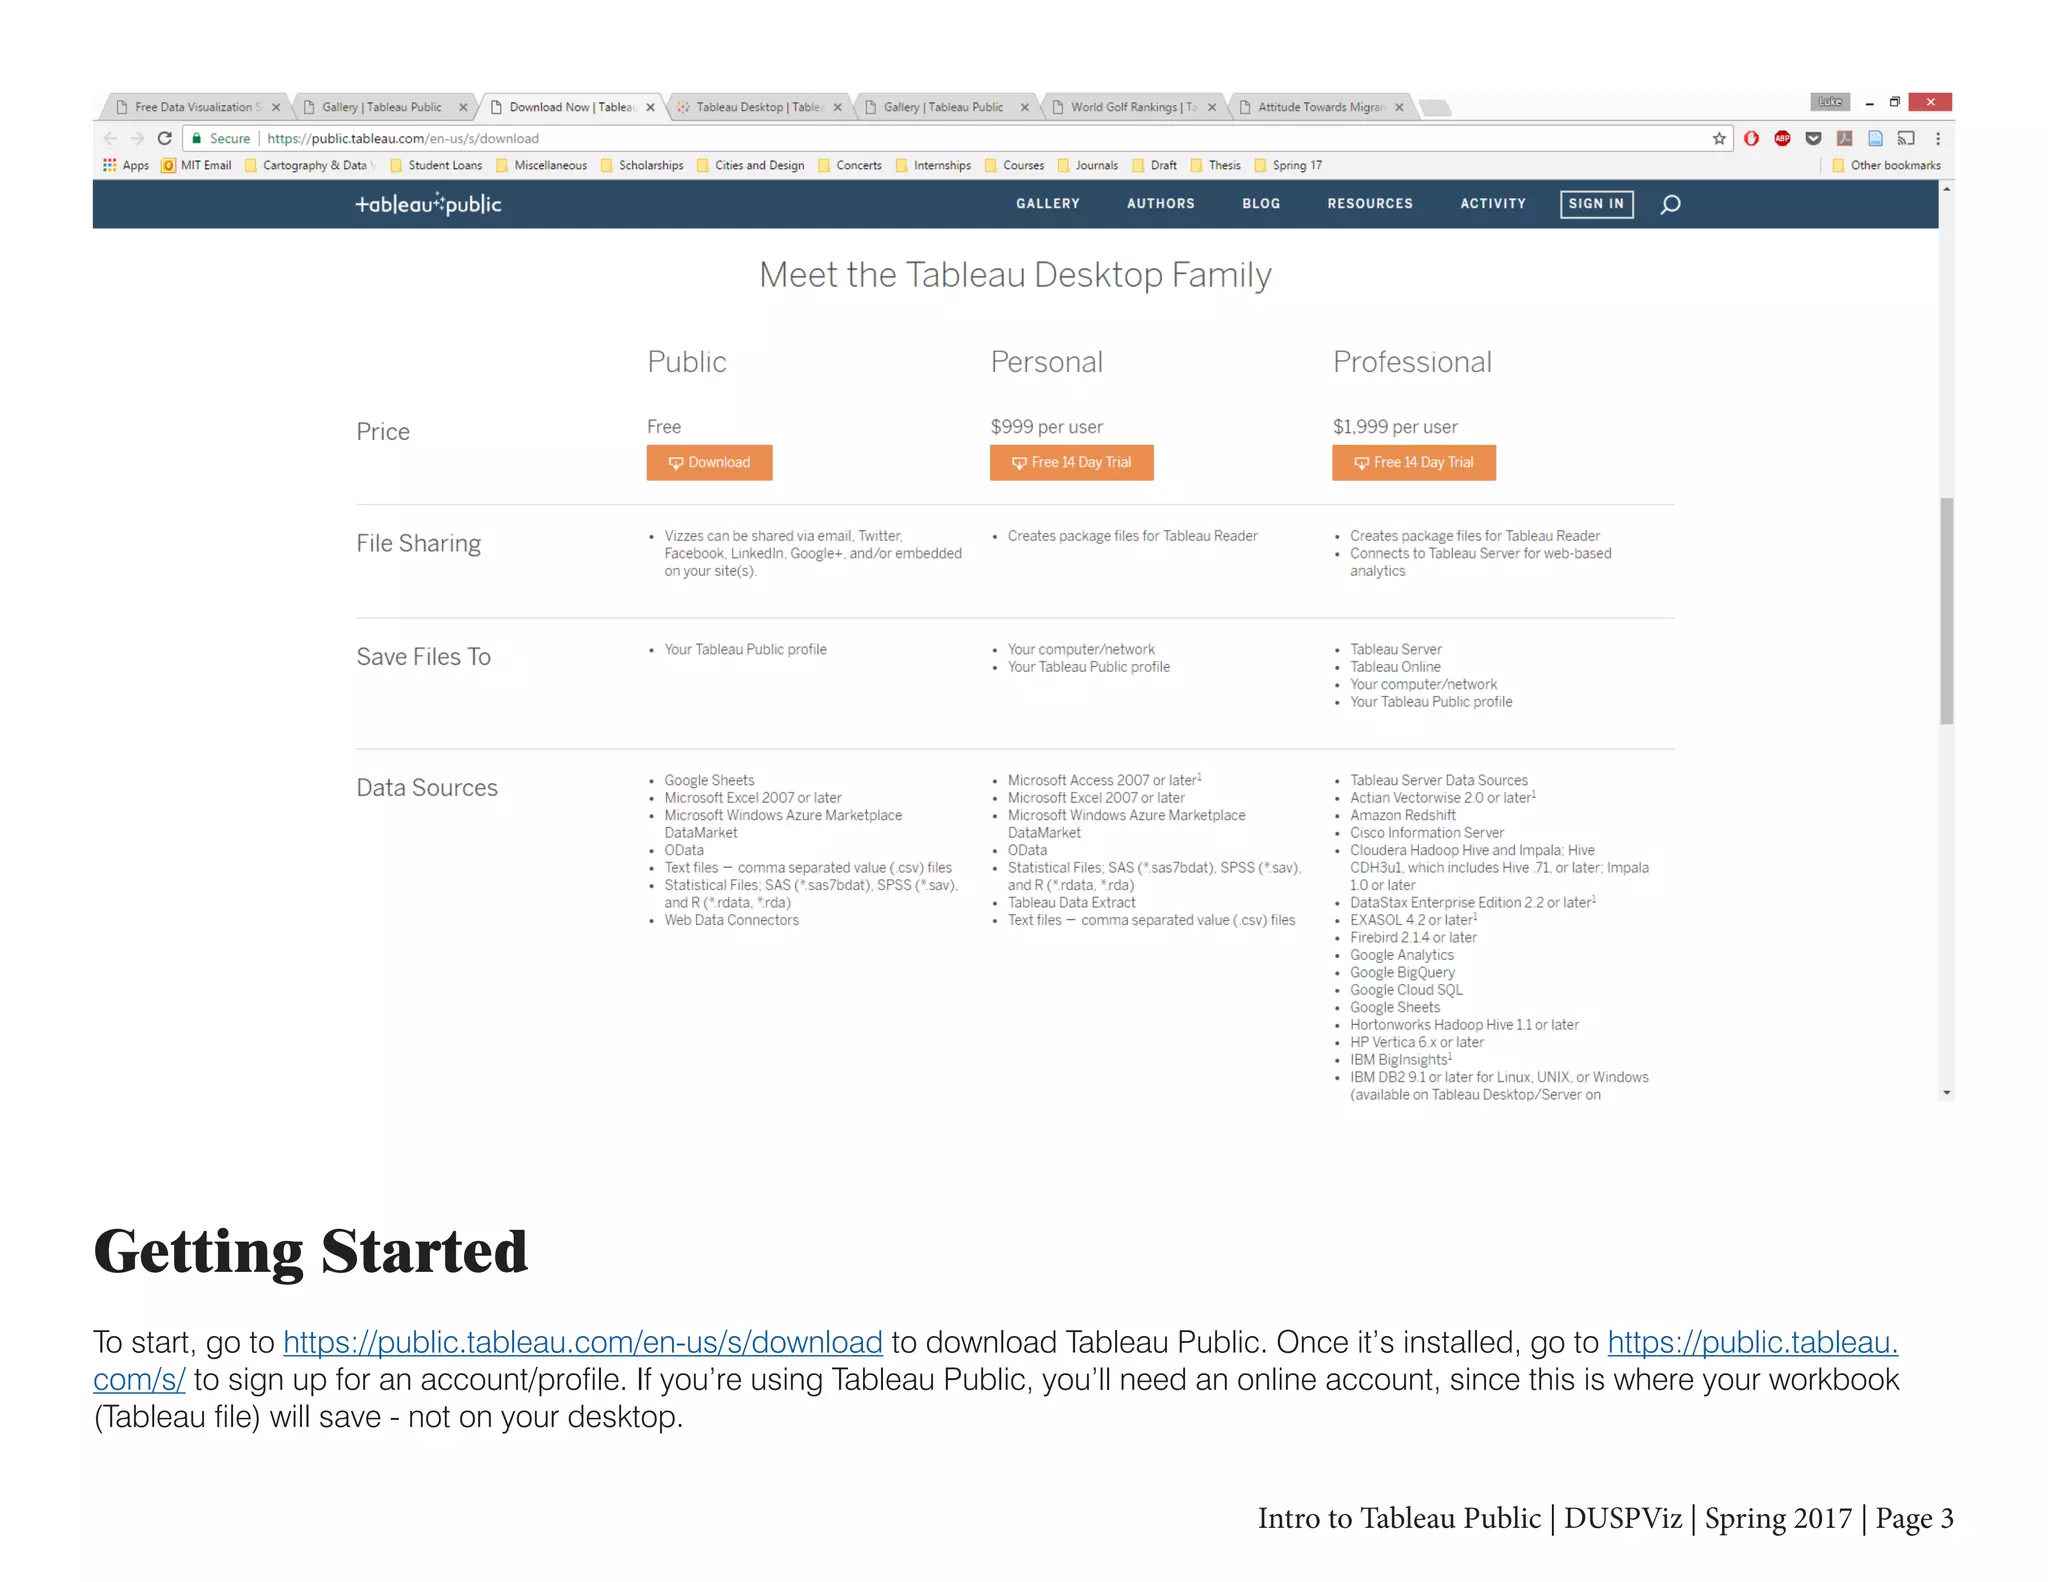Click the Personal column heading
This screenshot has height=1582, width=2048.
tap(1047, 362)
